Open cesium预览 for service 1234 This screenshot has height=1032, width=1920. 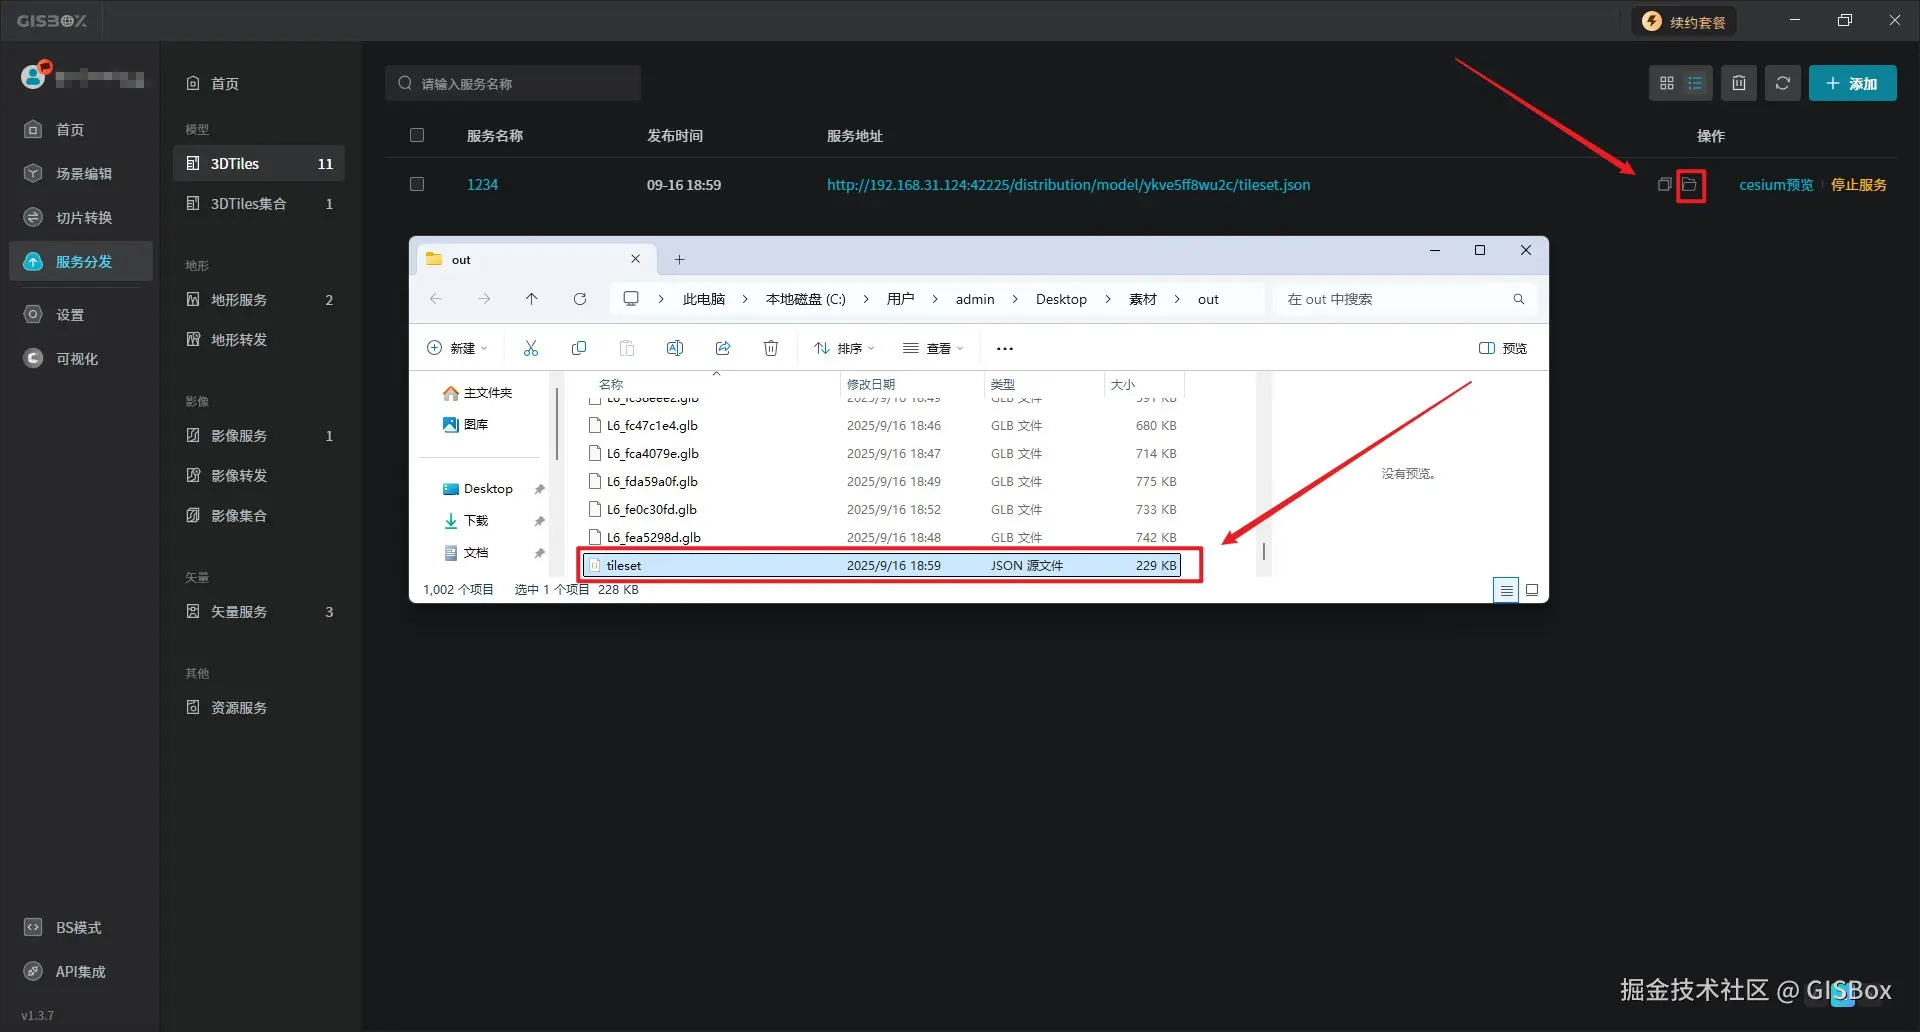click(x=1776, y=185)
